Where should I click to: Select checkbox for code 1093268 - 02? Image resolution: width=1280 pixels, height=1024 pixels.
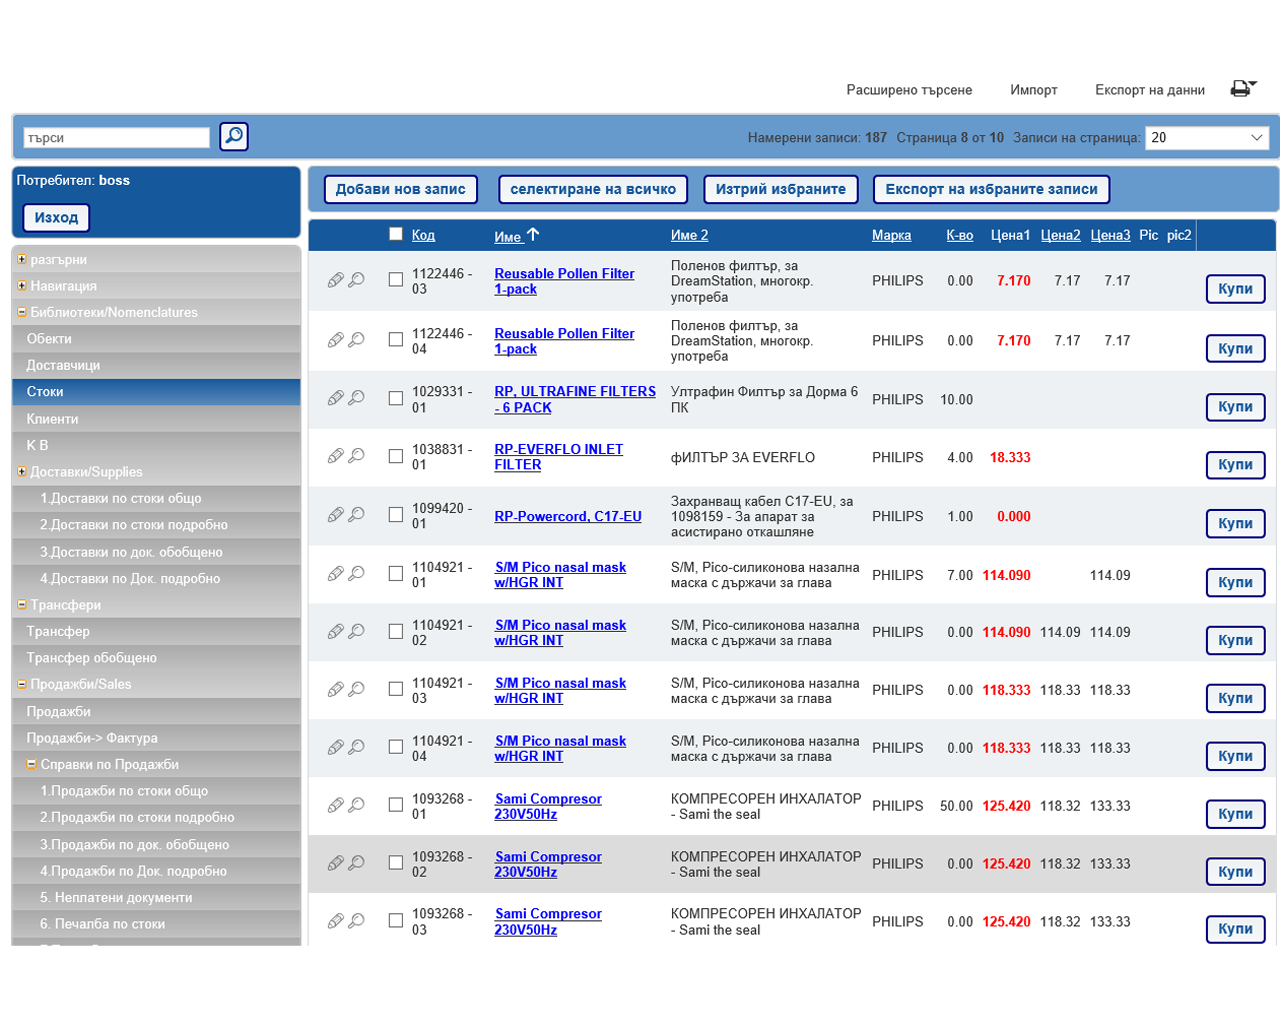point(396,863)
